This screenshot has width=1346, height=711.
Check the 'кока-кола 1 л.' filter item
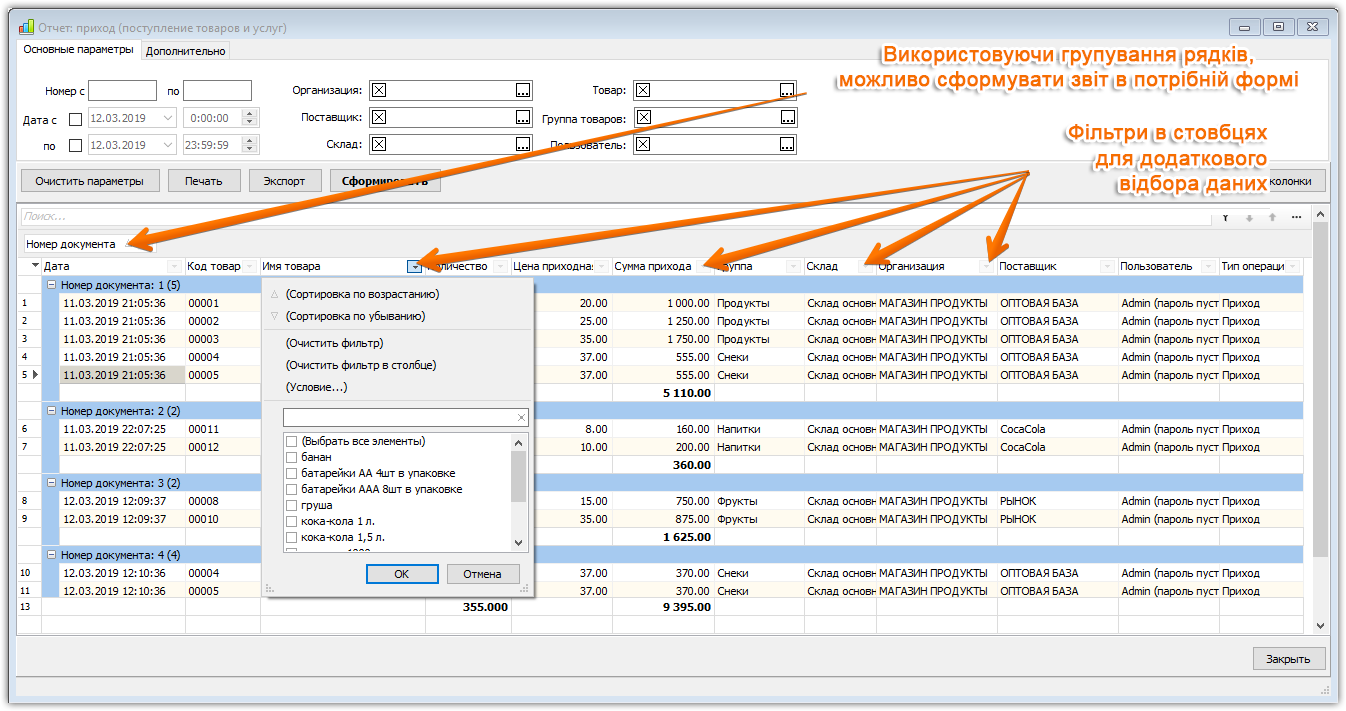point(291,521)
